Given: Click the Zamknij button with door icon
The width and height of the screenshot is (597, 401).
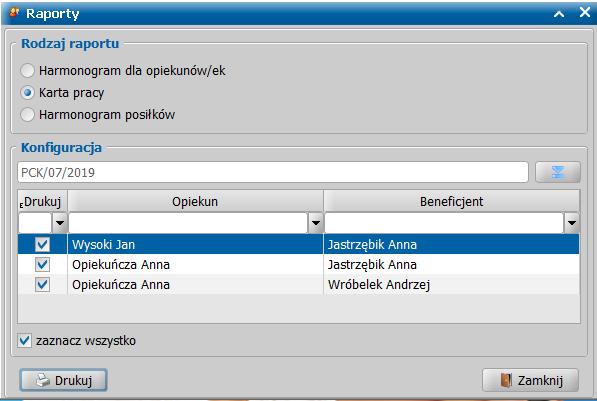Looking at the screenshot, I should point(530,380).
